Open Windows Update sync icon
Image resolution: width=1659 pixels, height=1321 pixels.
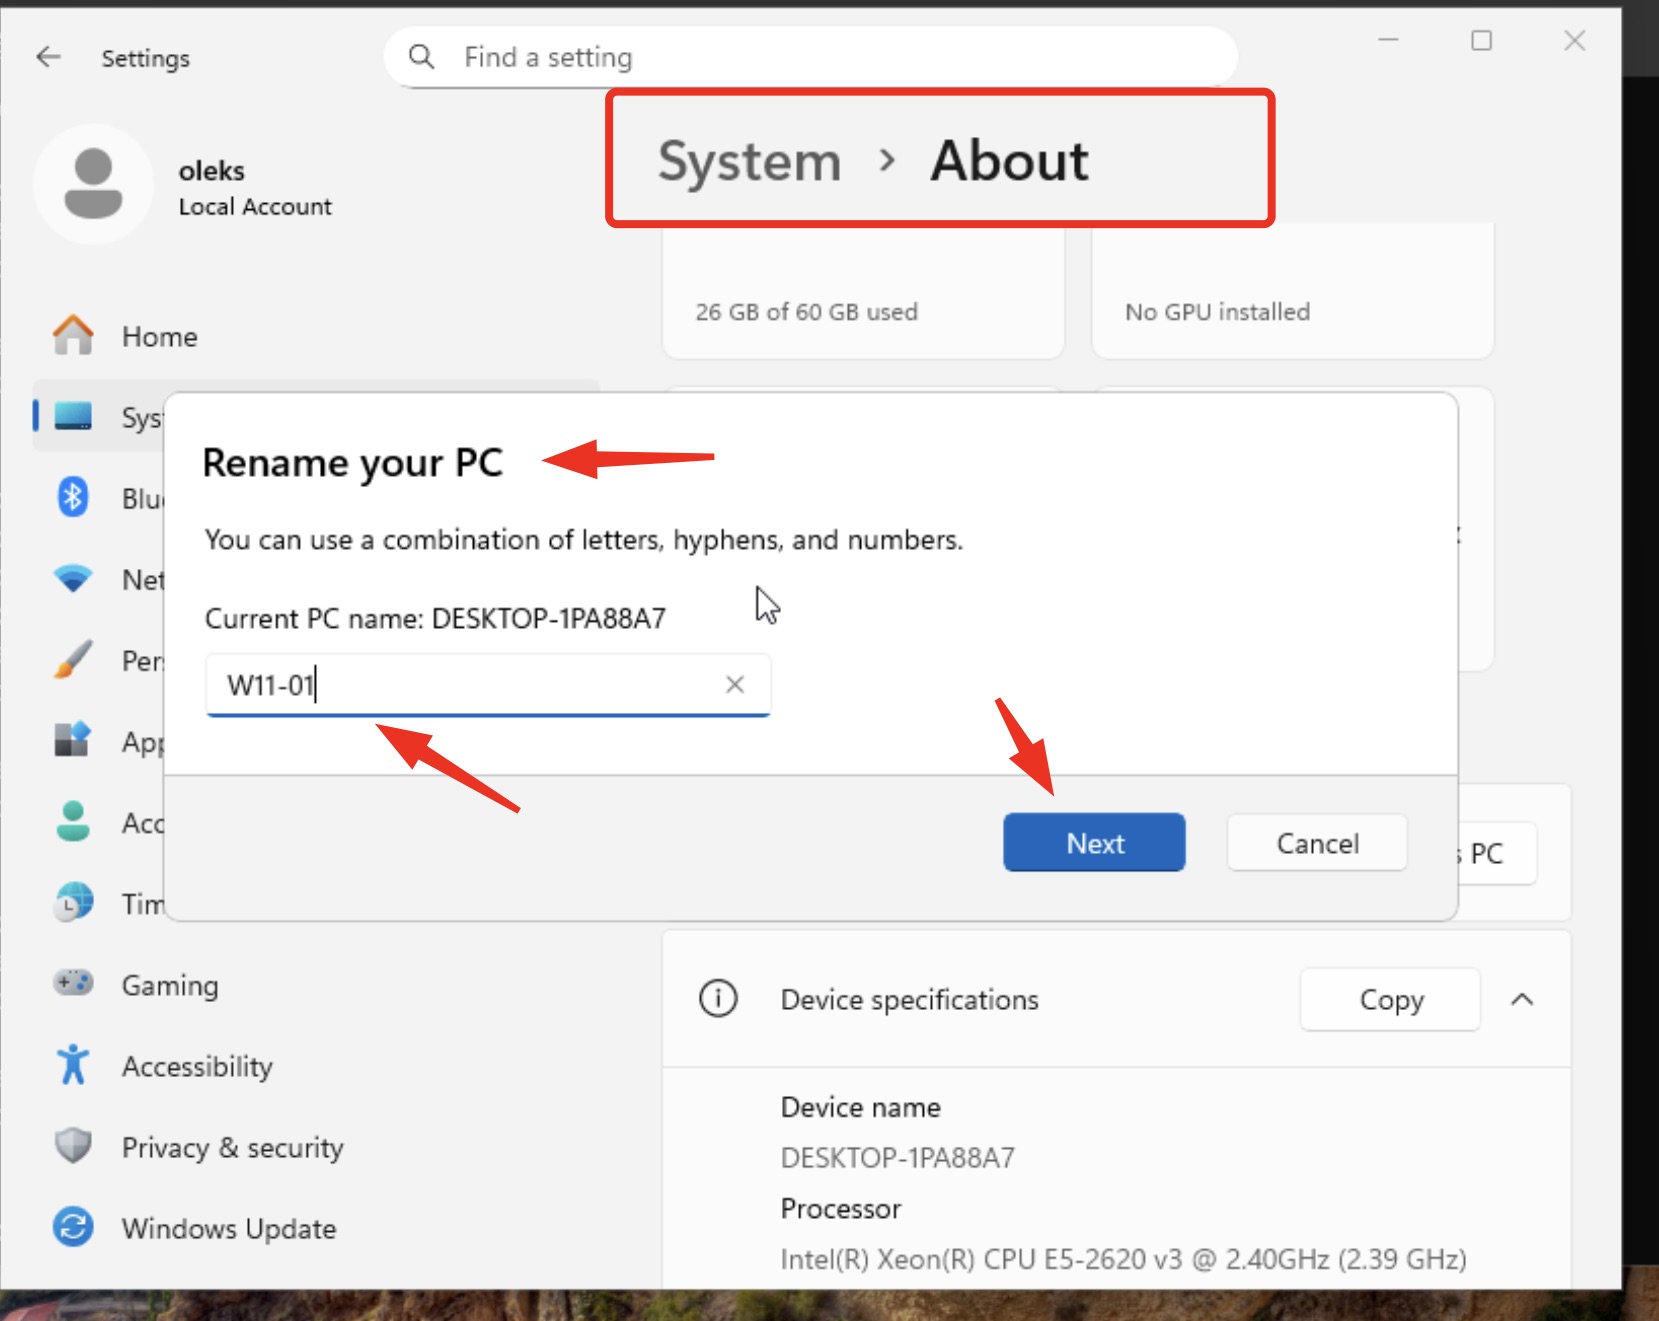click(x=73, y=1227)
